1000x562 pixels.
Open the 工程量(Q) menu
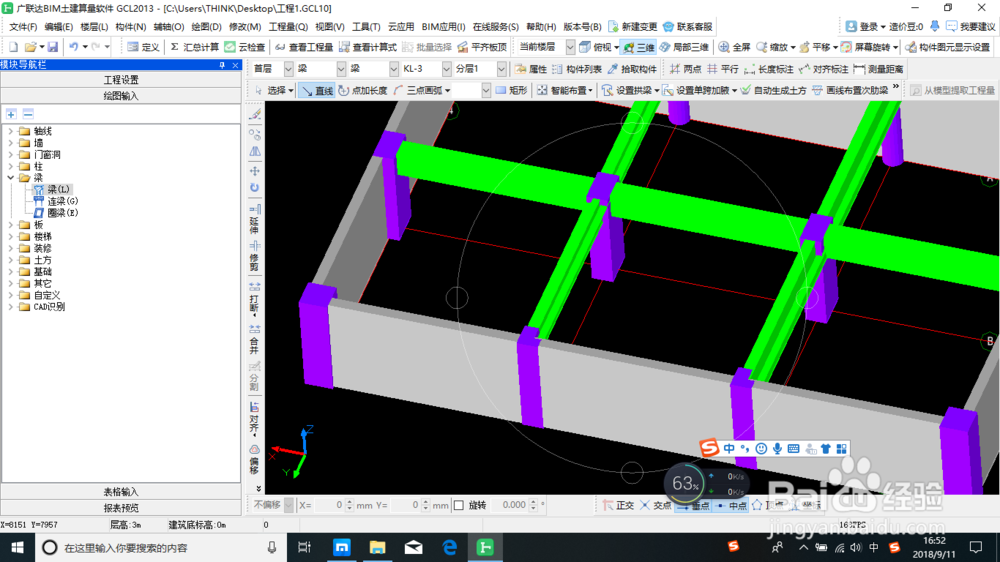click(288, 27)
